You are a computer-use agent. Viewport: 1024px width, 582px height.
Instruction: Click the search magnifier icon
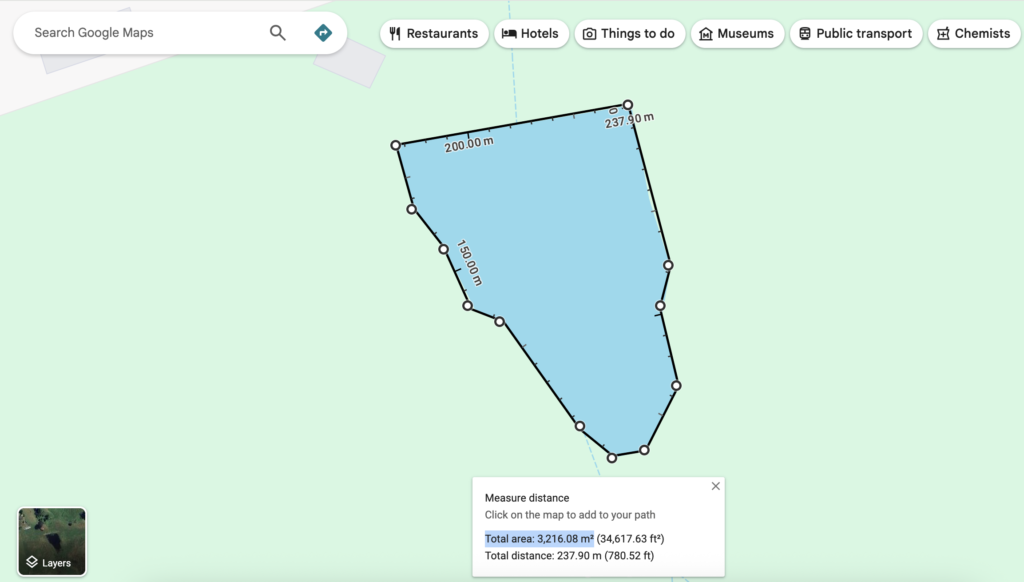(x=278, y=33)
